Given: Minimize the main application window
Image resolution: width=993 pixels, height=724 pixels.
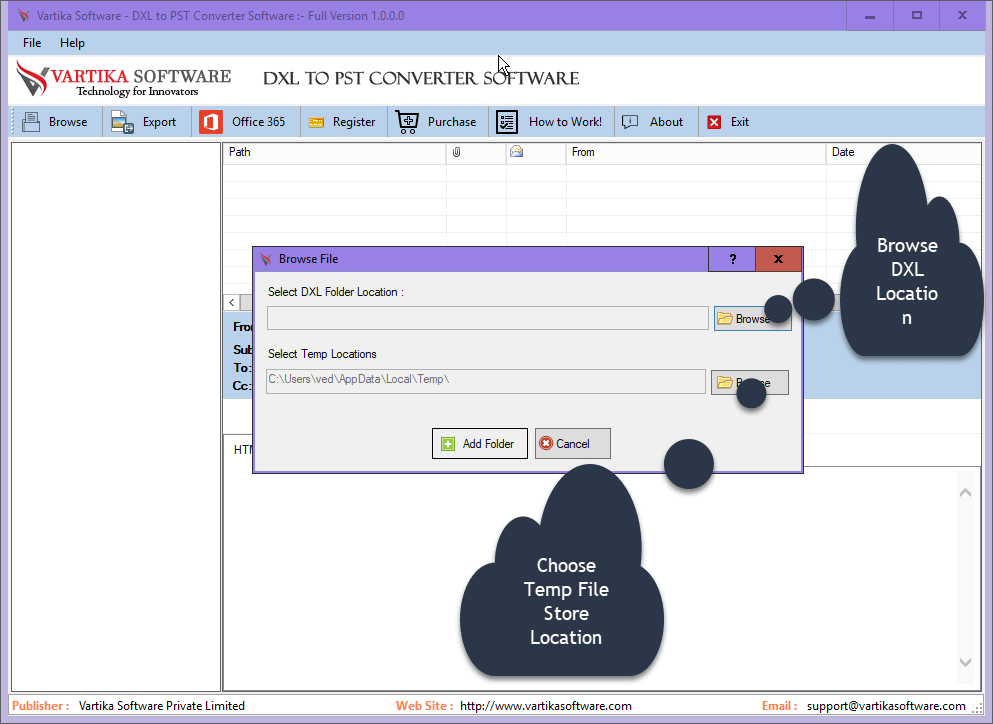Looking at the screenshot, I should [x=870, y=15].
